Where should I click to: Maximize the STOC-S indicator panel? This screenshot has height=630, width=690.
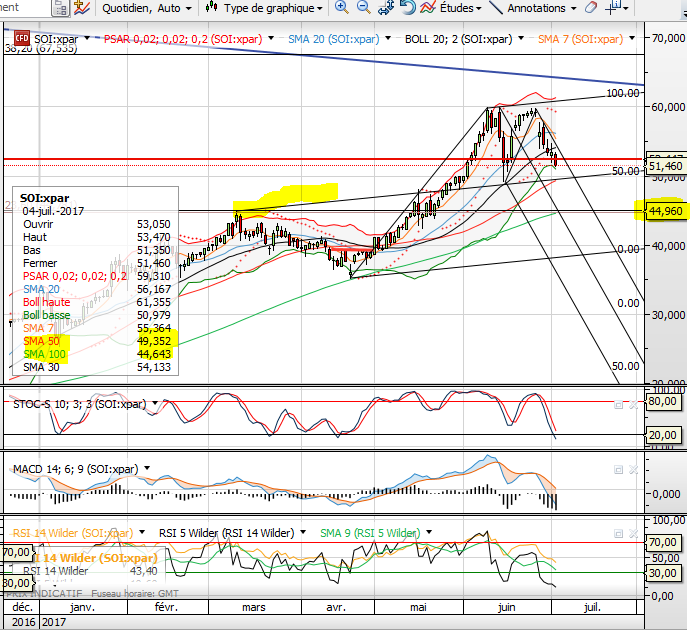coord(618,405)
